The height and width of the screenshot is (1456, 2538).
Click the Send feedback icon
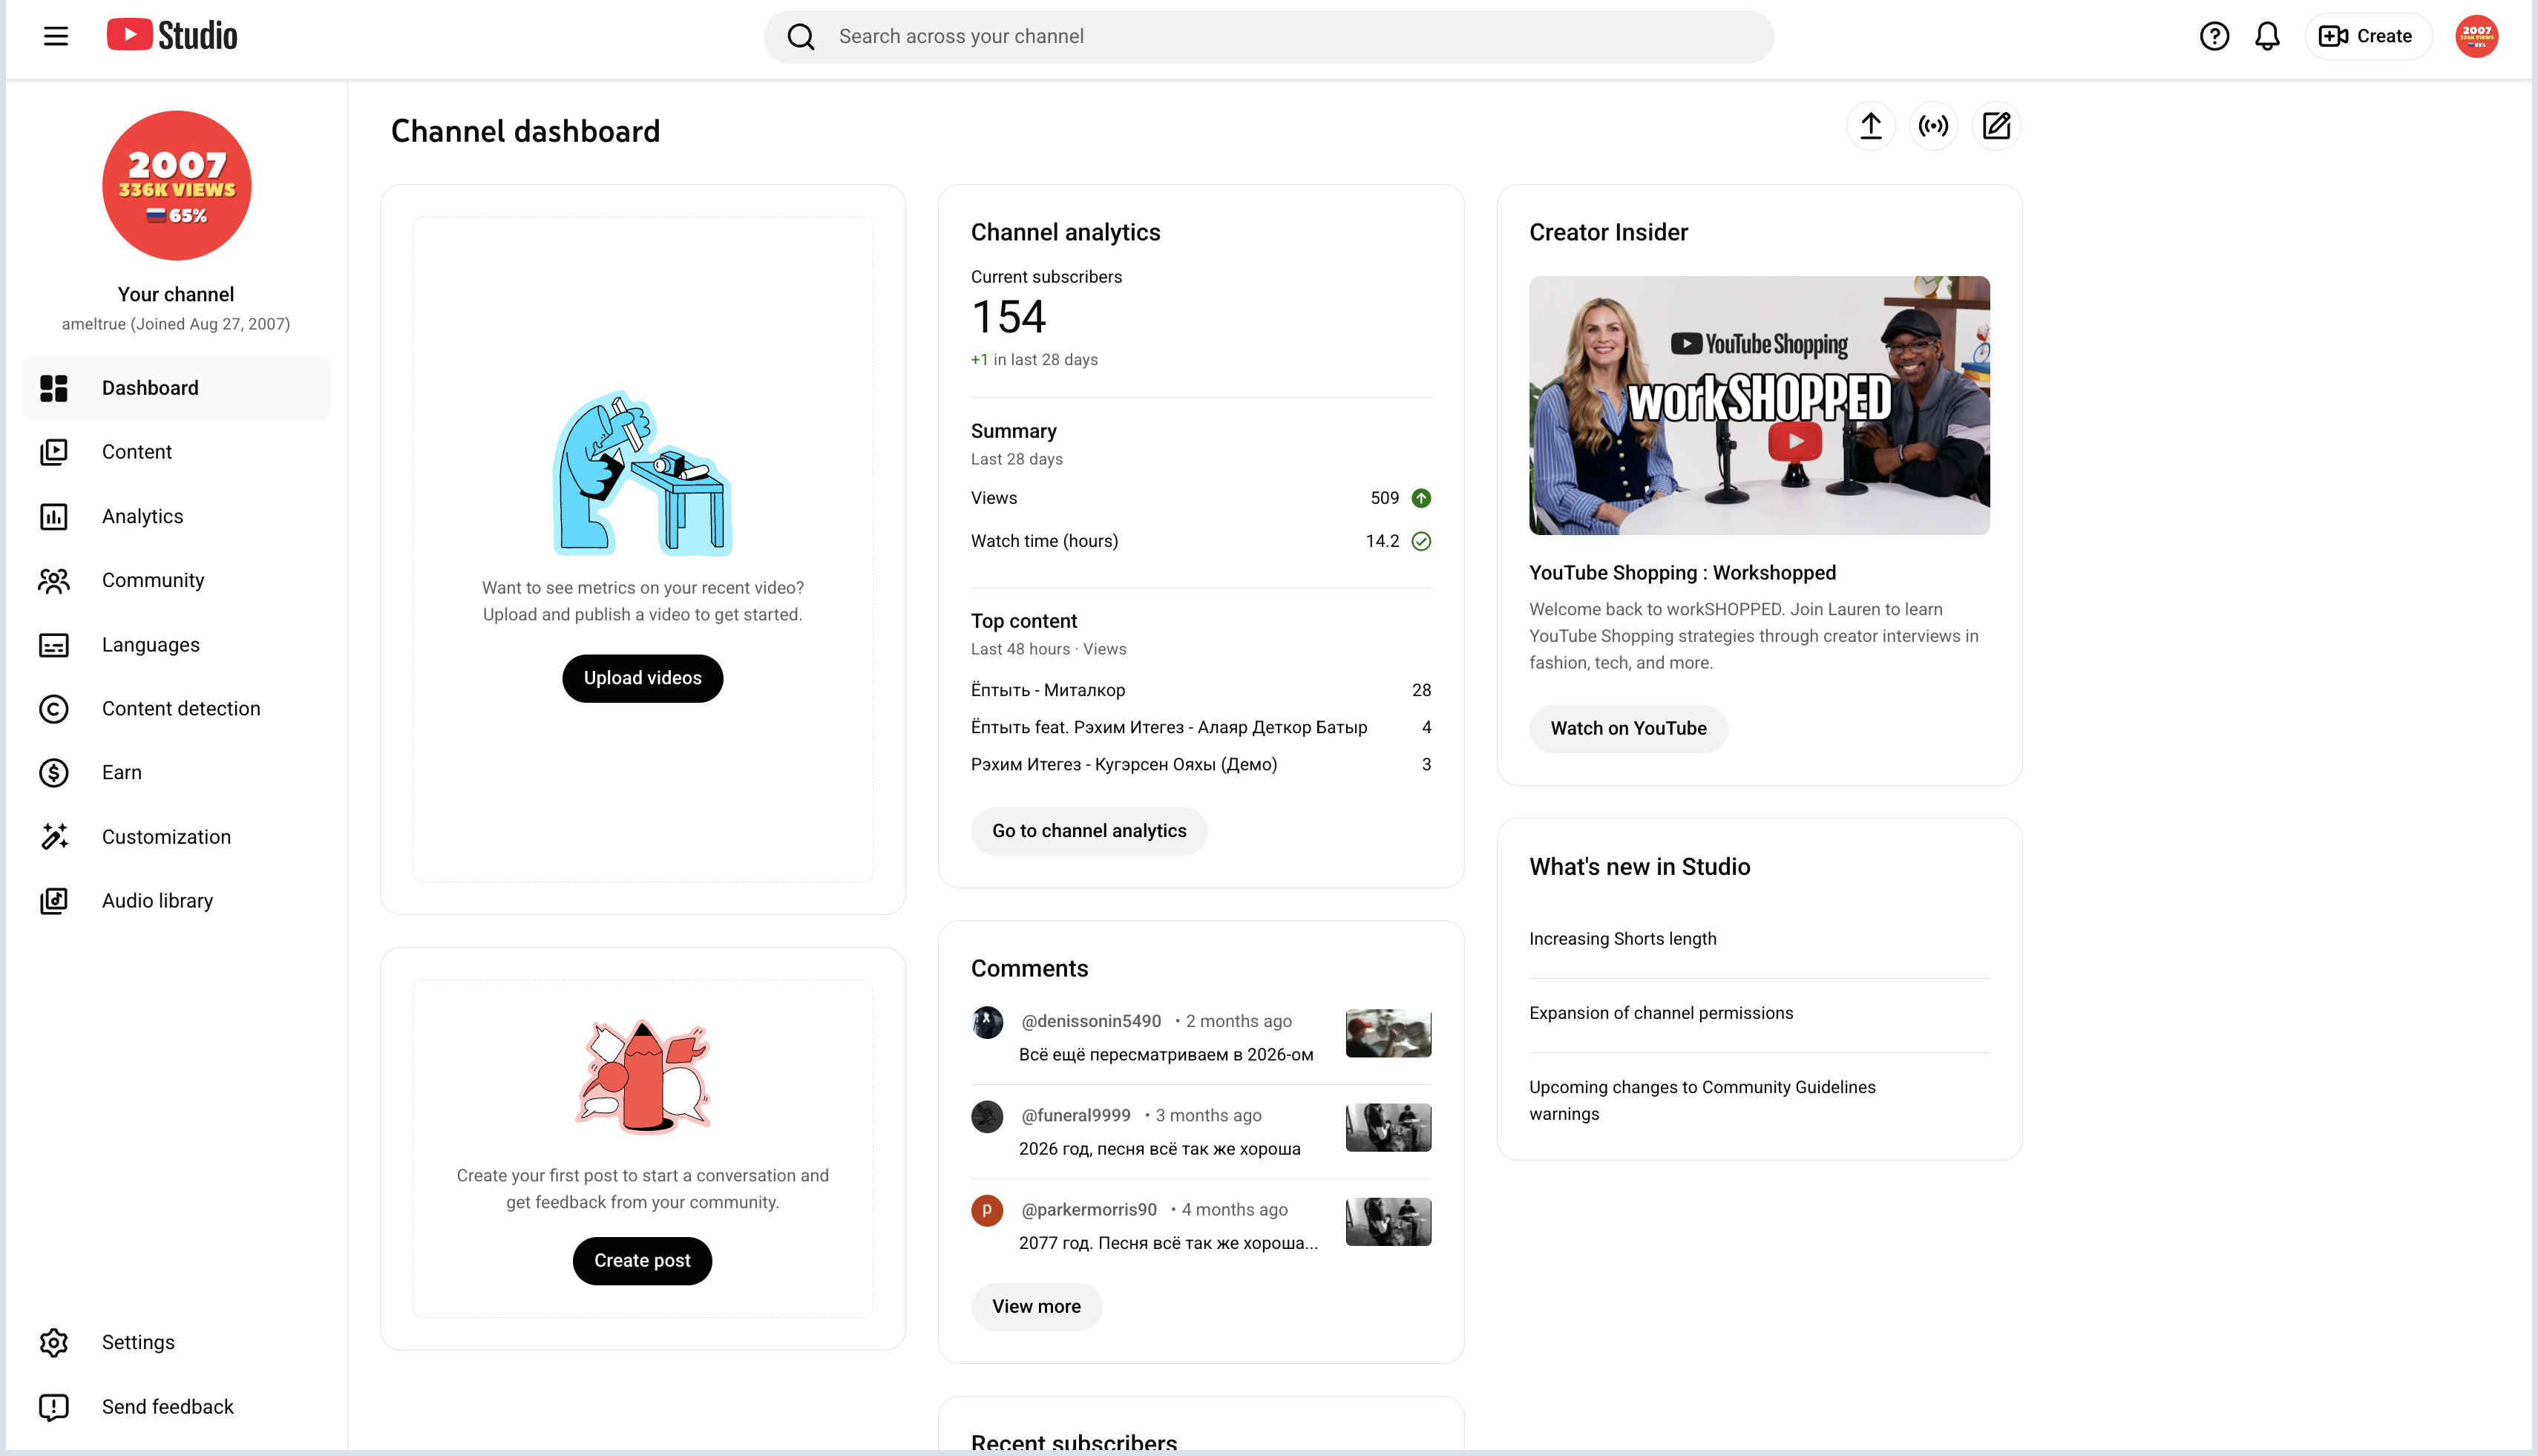pos(54,1407)
